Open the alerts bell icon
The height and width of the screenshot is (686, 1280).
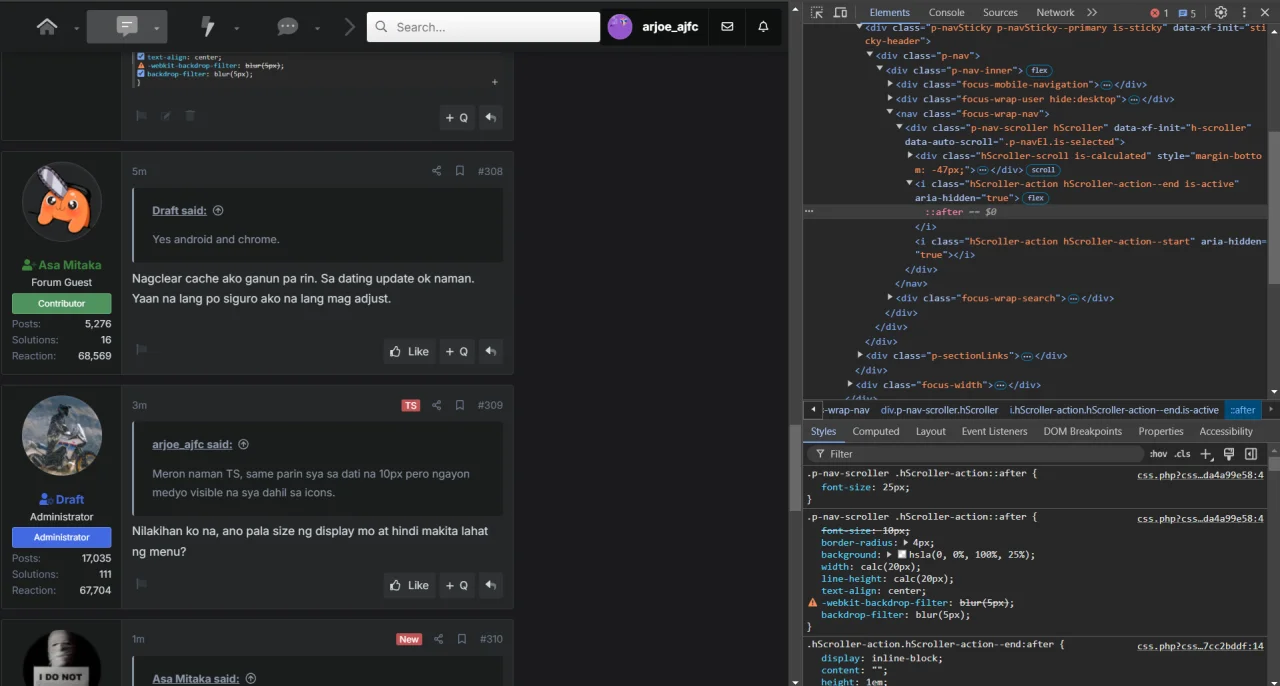pyautogui.click(x=763, y=27)
